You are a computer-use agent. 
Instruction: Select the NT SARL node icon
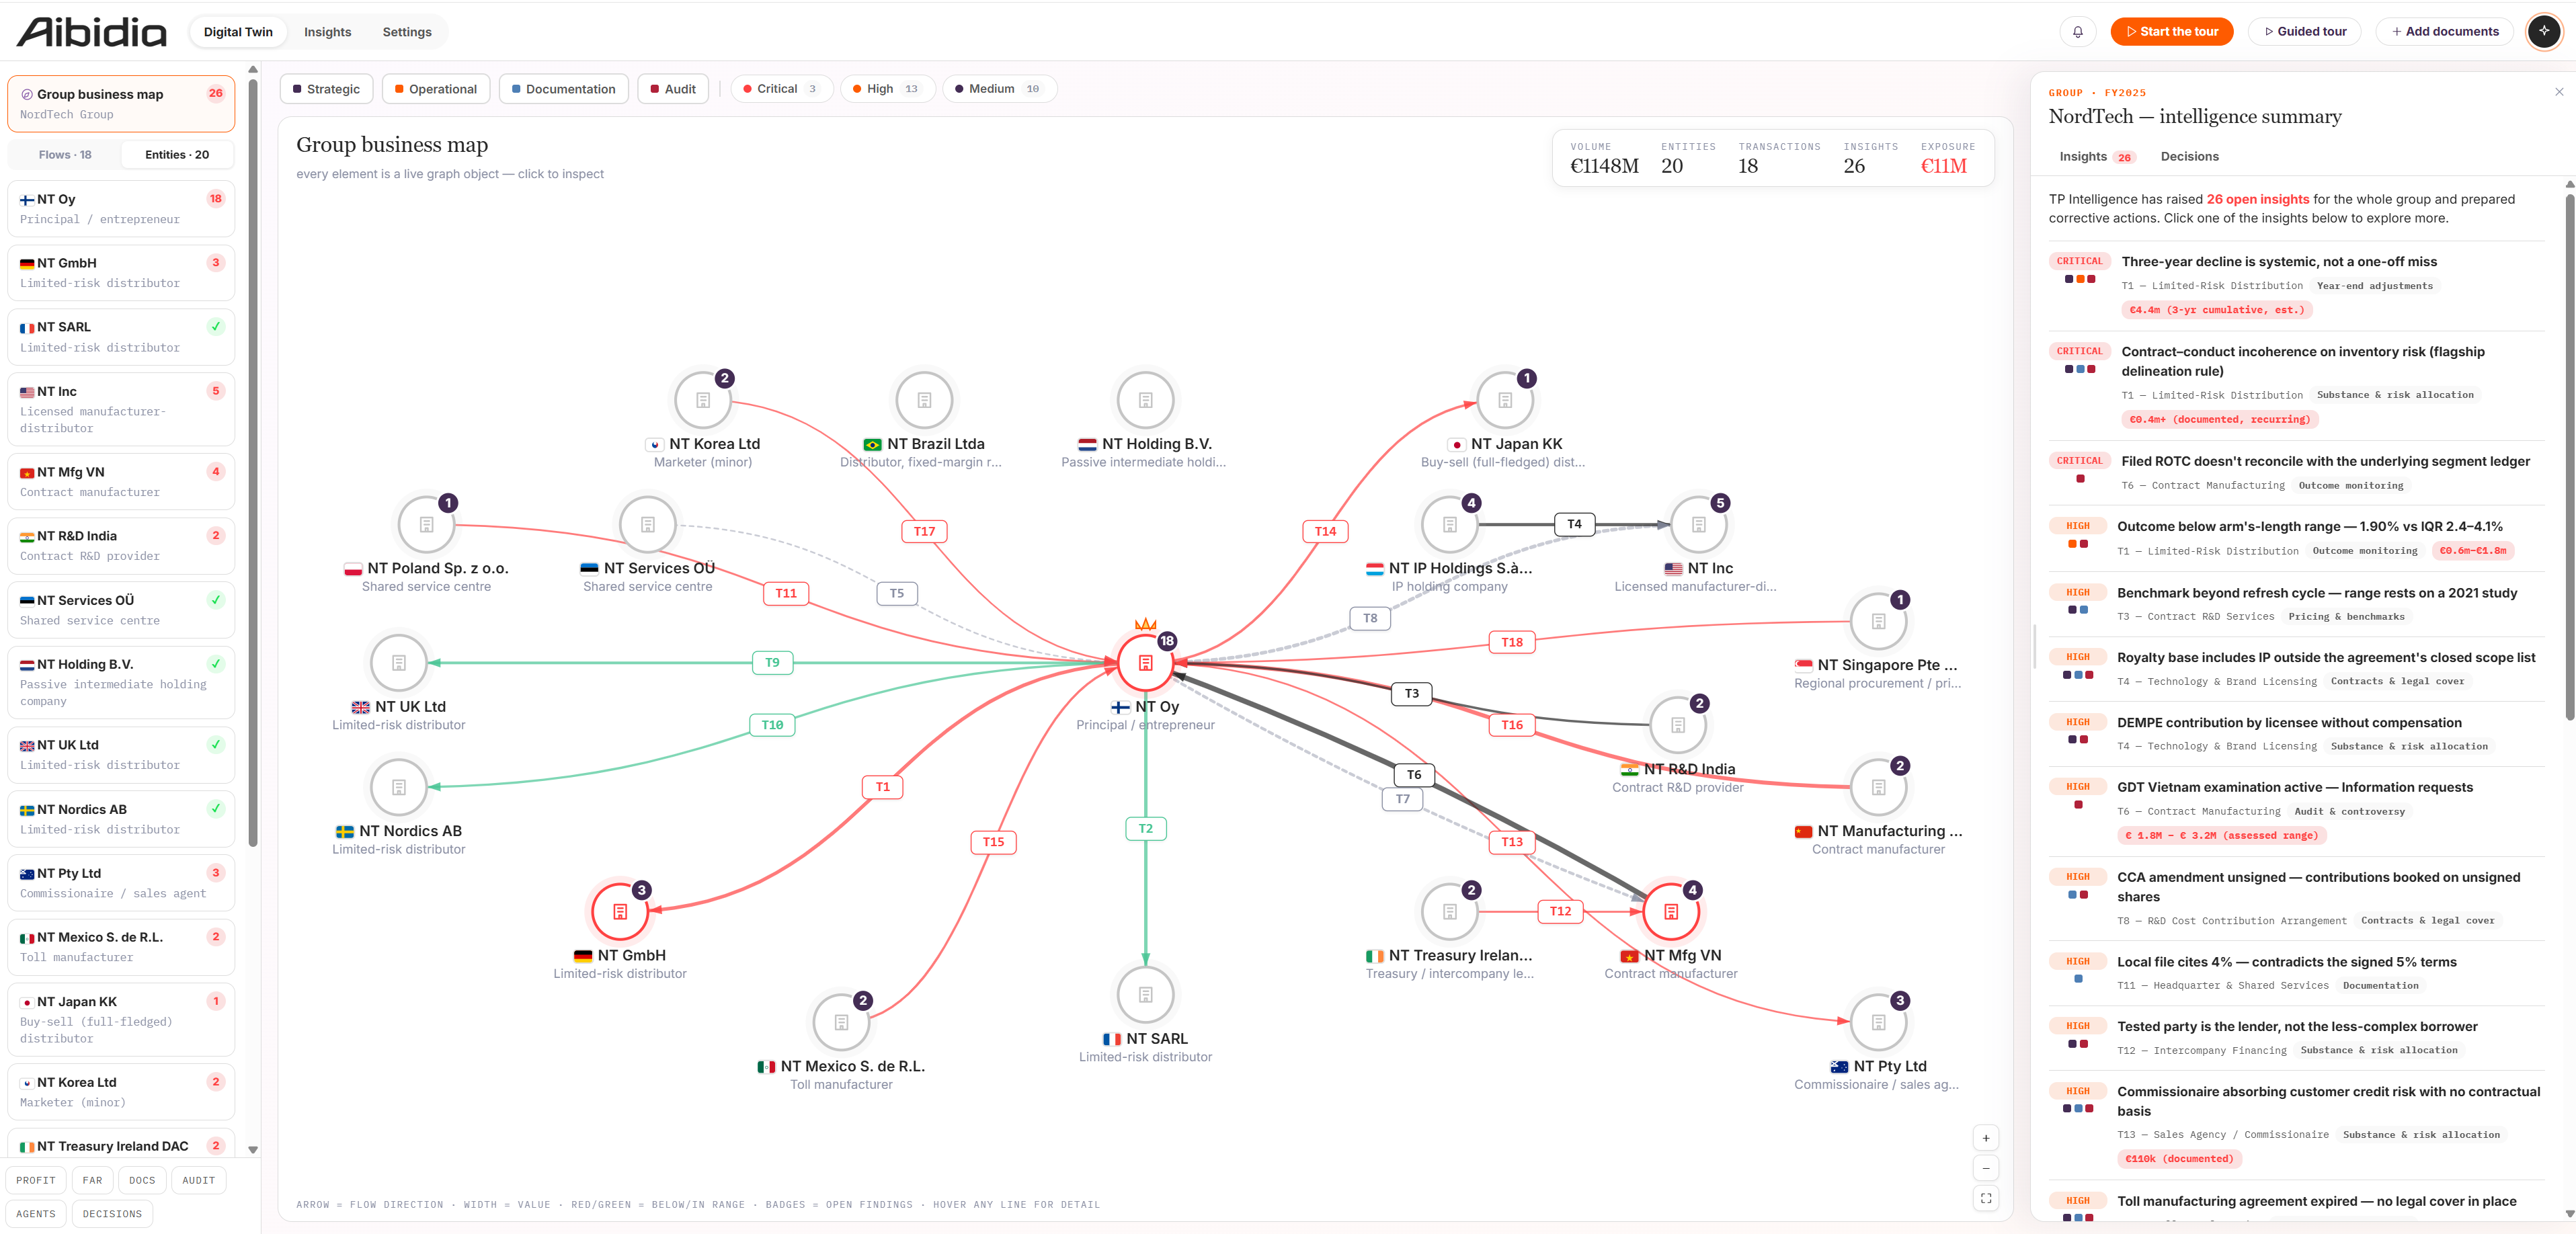1145,994
